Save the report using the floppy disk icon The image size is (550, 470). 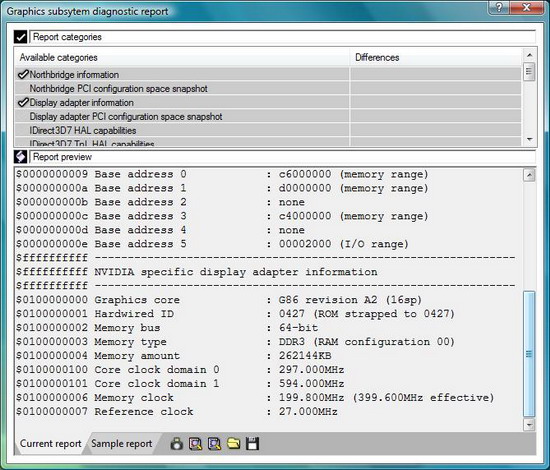[x=252, y=444]
